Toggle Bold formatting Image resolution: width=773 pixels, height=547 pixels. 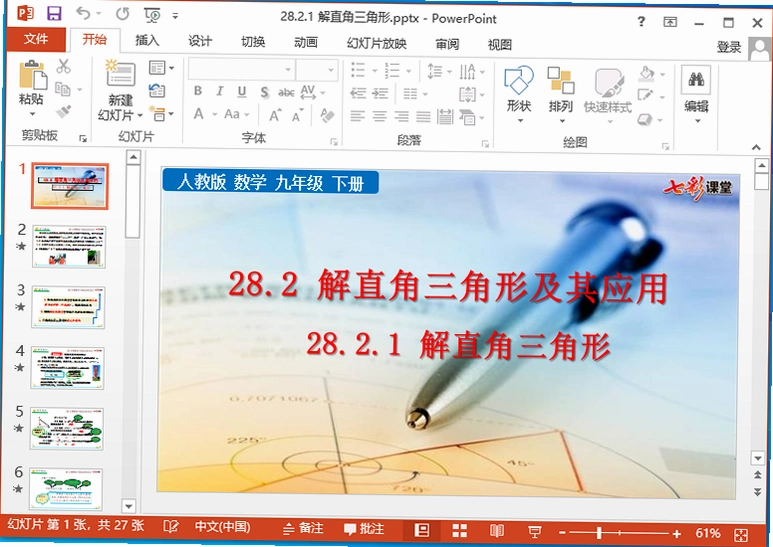pos(198,91)
